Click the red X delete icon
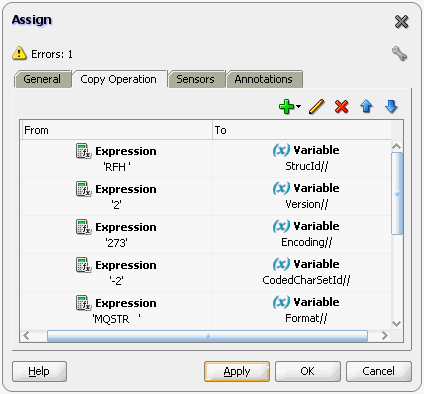Image resolution: width=424 pixels, height=394 pixels. 342,107
